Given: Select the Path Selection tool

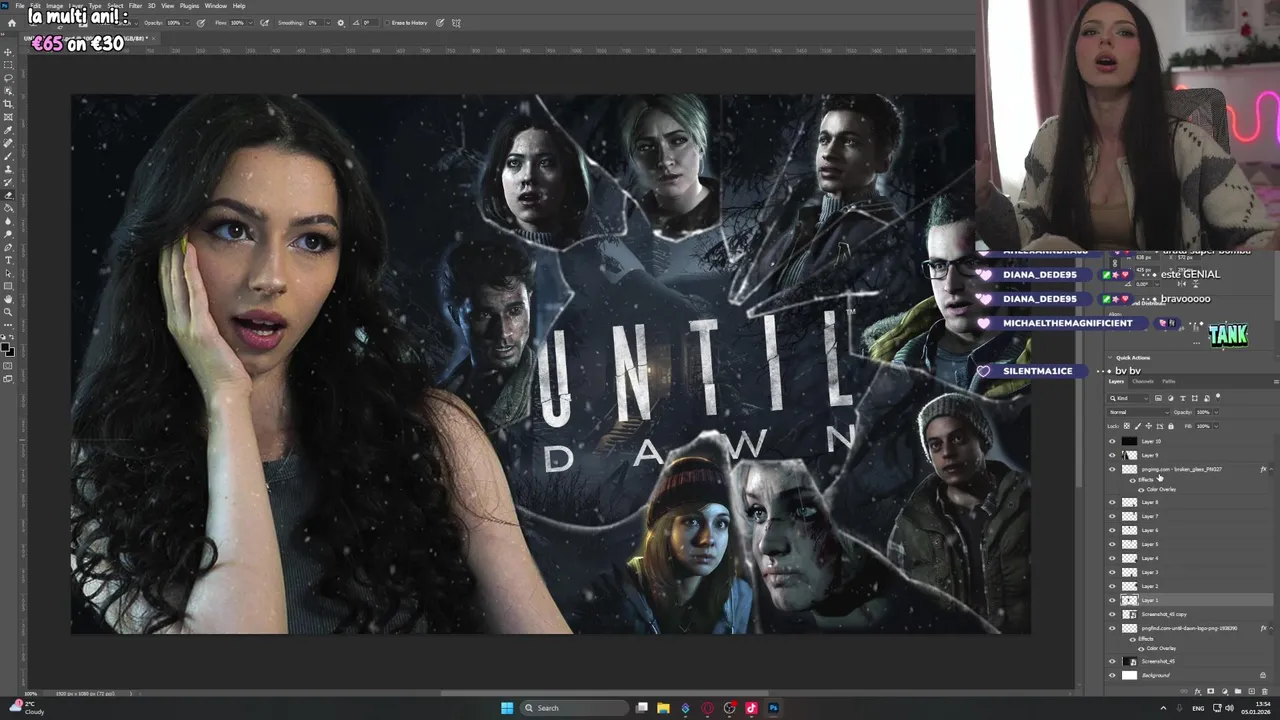Looking at the screenshot, I should point(9,273).
